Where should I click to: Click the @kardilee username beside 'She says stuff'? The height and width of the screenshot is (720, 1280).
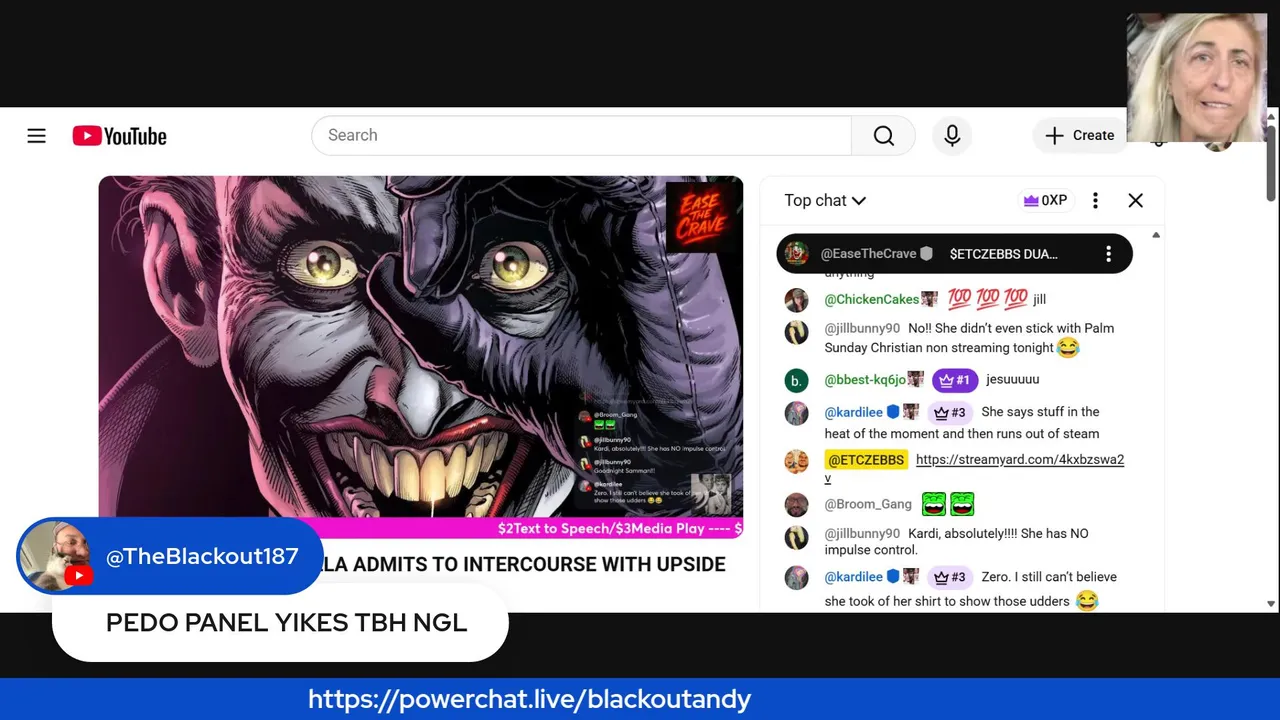click(x=853, y=412)
